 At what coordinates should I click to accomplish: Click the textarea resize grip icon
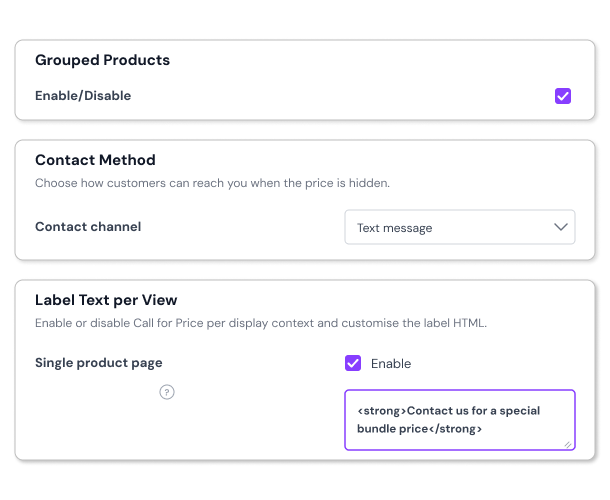click(568, 444)
